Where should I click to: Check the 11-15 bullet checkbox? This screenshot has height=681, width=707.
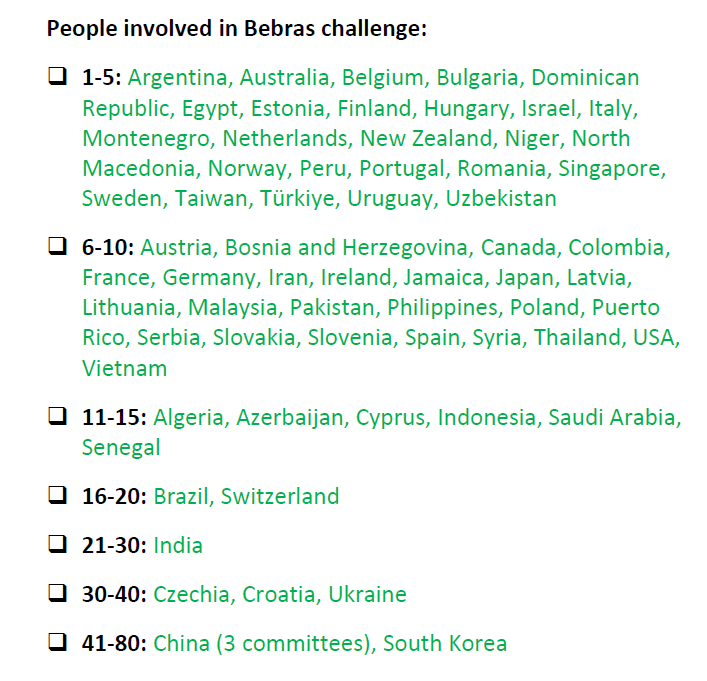click(x=58, y=416)
